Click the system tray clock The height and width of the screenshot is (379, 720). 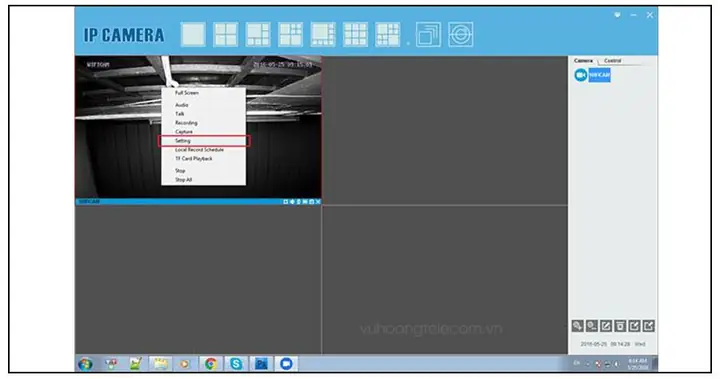(638, 364)
